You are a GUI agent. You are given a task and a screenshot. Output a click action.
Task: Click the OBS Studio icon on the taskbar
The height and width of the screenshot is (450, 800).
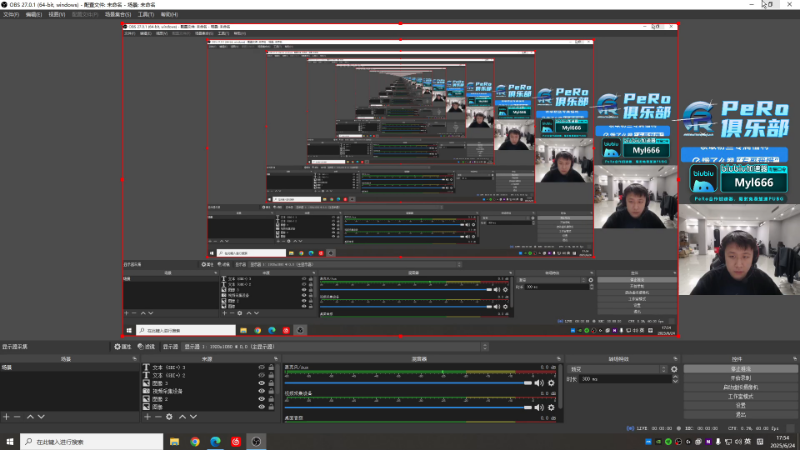256,442
